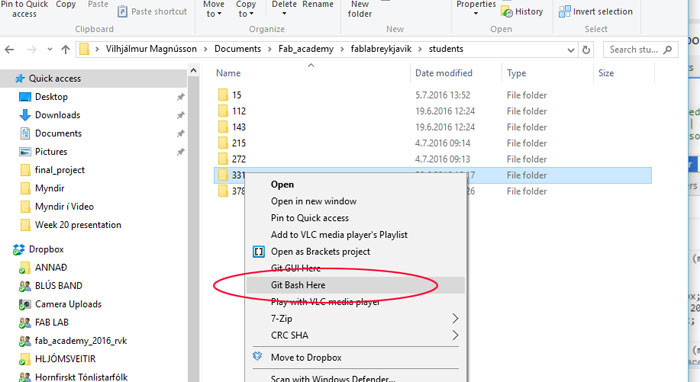Open the final_project folder in sidebar
700x382 pixels.
(52, 170)
